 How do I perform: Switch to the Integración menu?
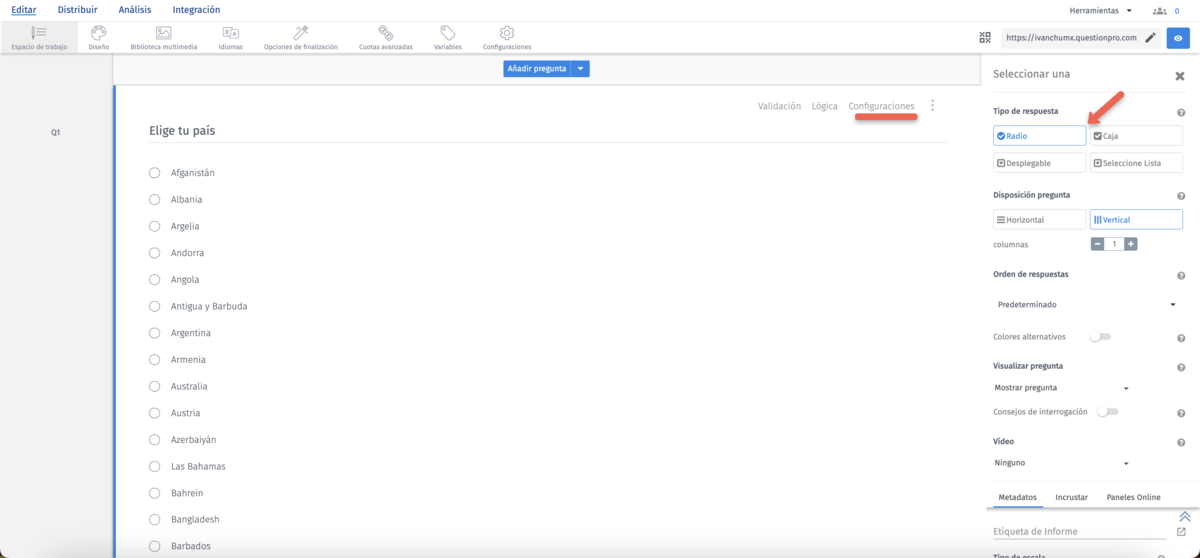(196, 10)
